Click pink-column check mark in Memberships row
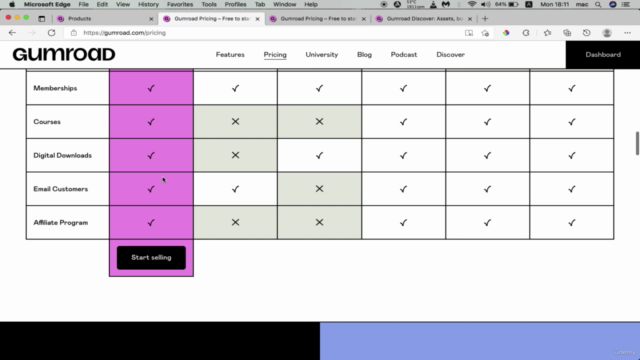Screen dimensions: 640x360 [x=151, y=88]
